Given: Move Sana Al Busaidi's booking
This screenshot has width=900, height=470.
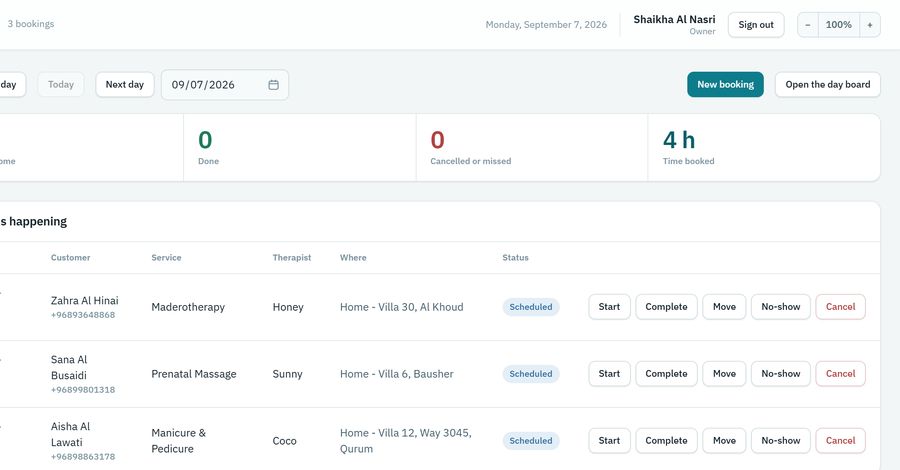Looking at the screenshot, I should click(x=724, y=374).
